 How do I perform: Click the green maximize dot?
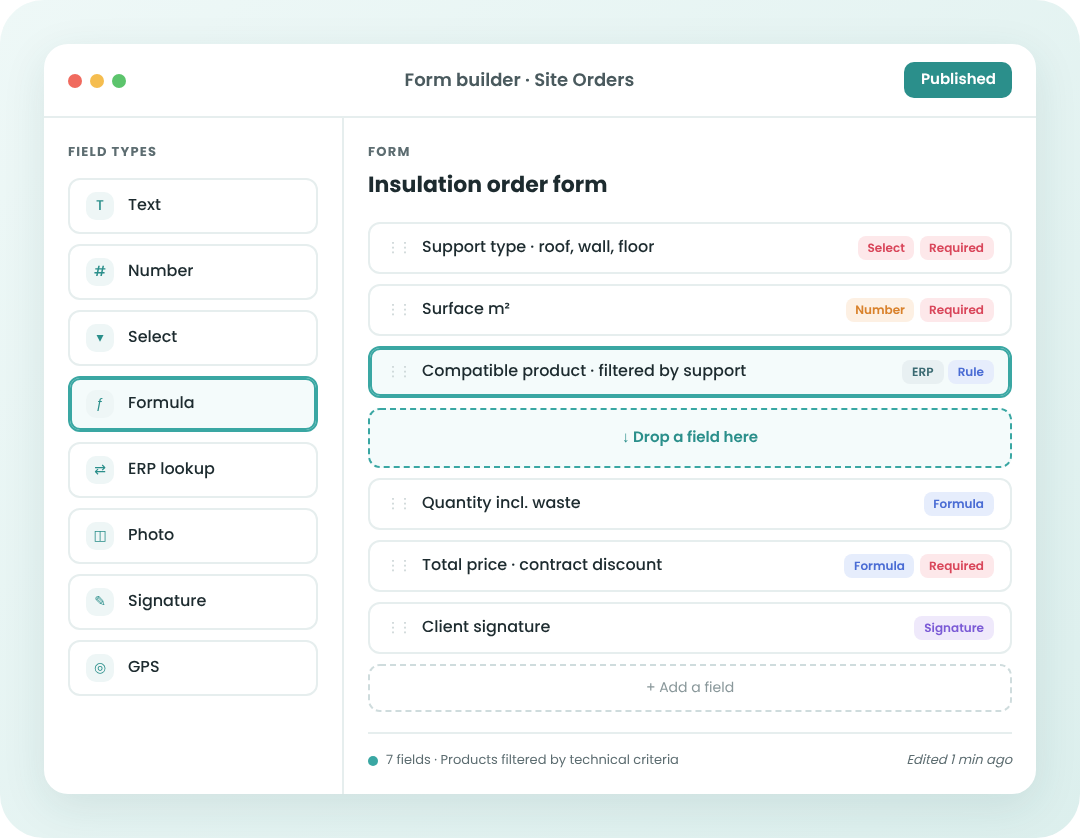[119, 81]
